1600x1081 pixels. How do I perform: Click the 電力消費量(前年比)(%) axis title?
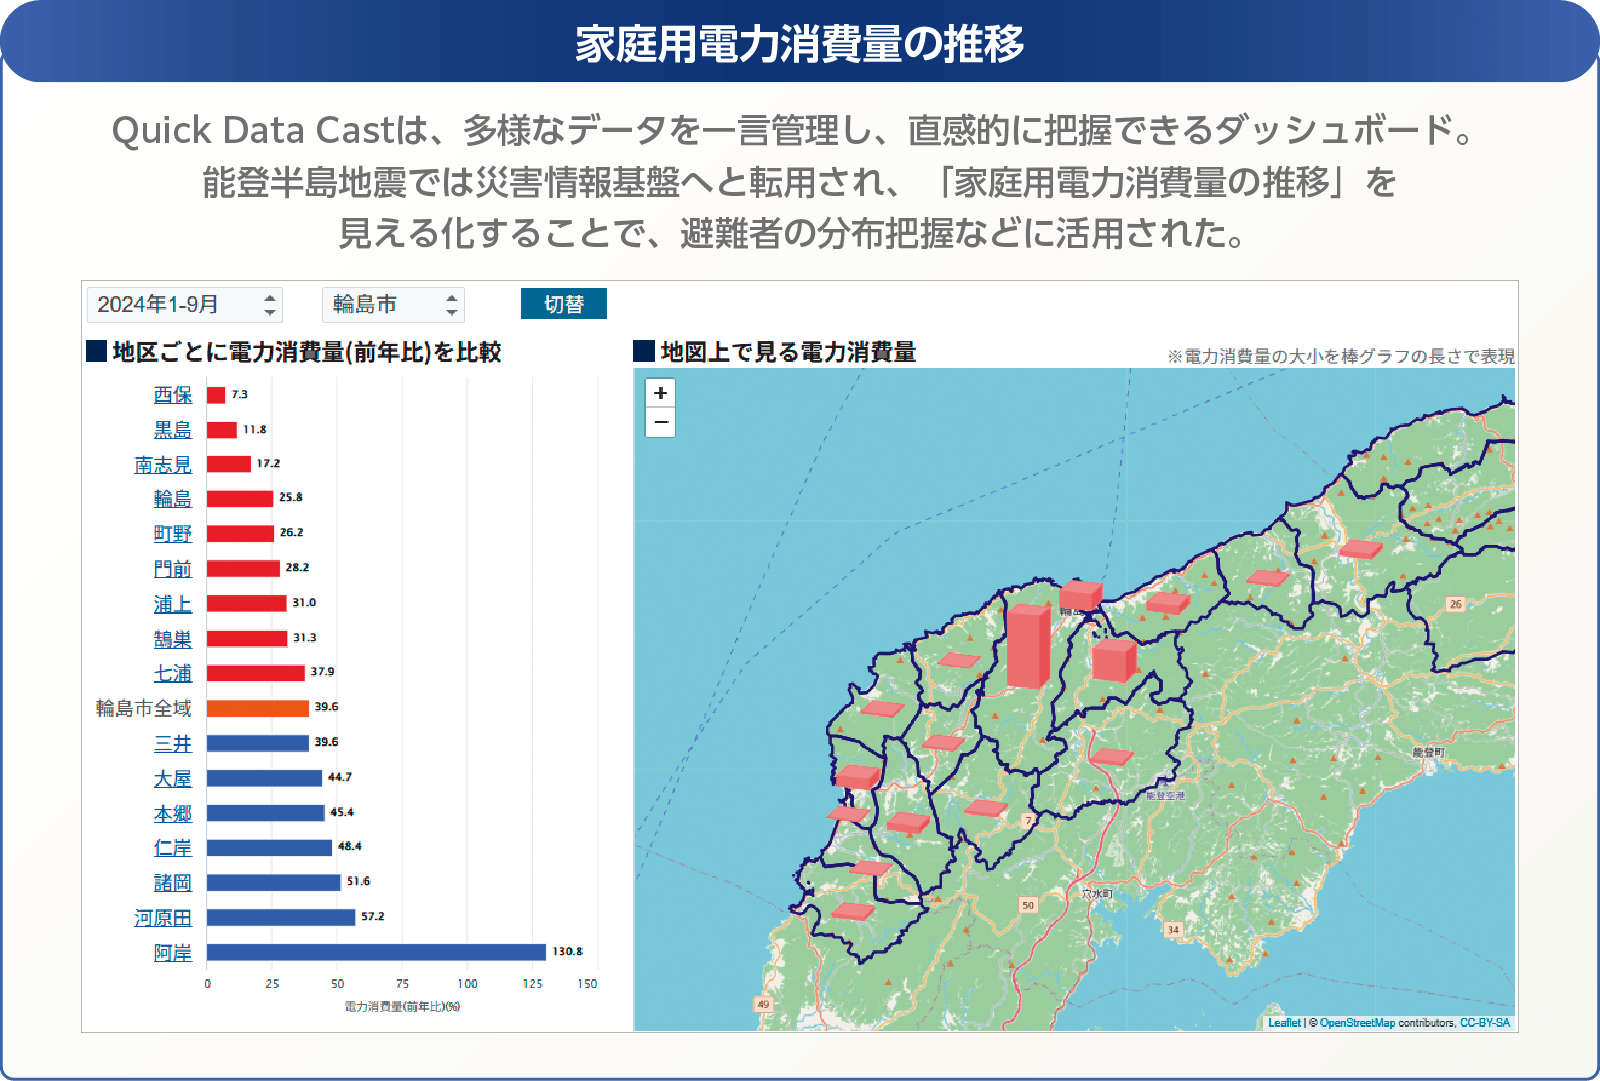click(x=402, y=1007)
